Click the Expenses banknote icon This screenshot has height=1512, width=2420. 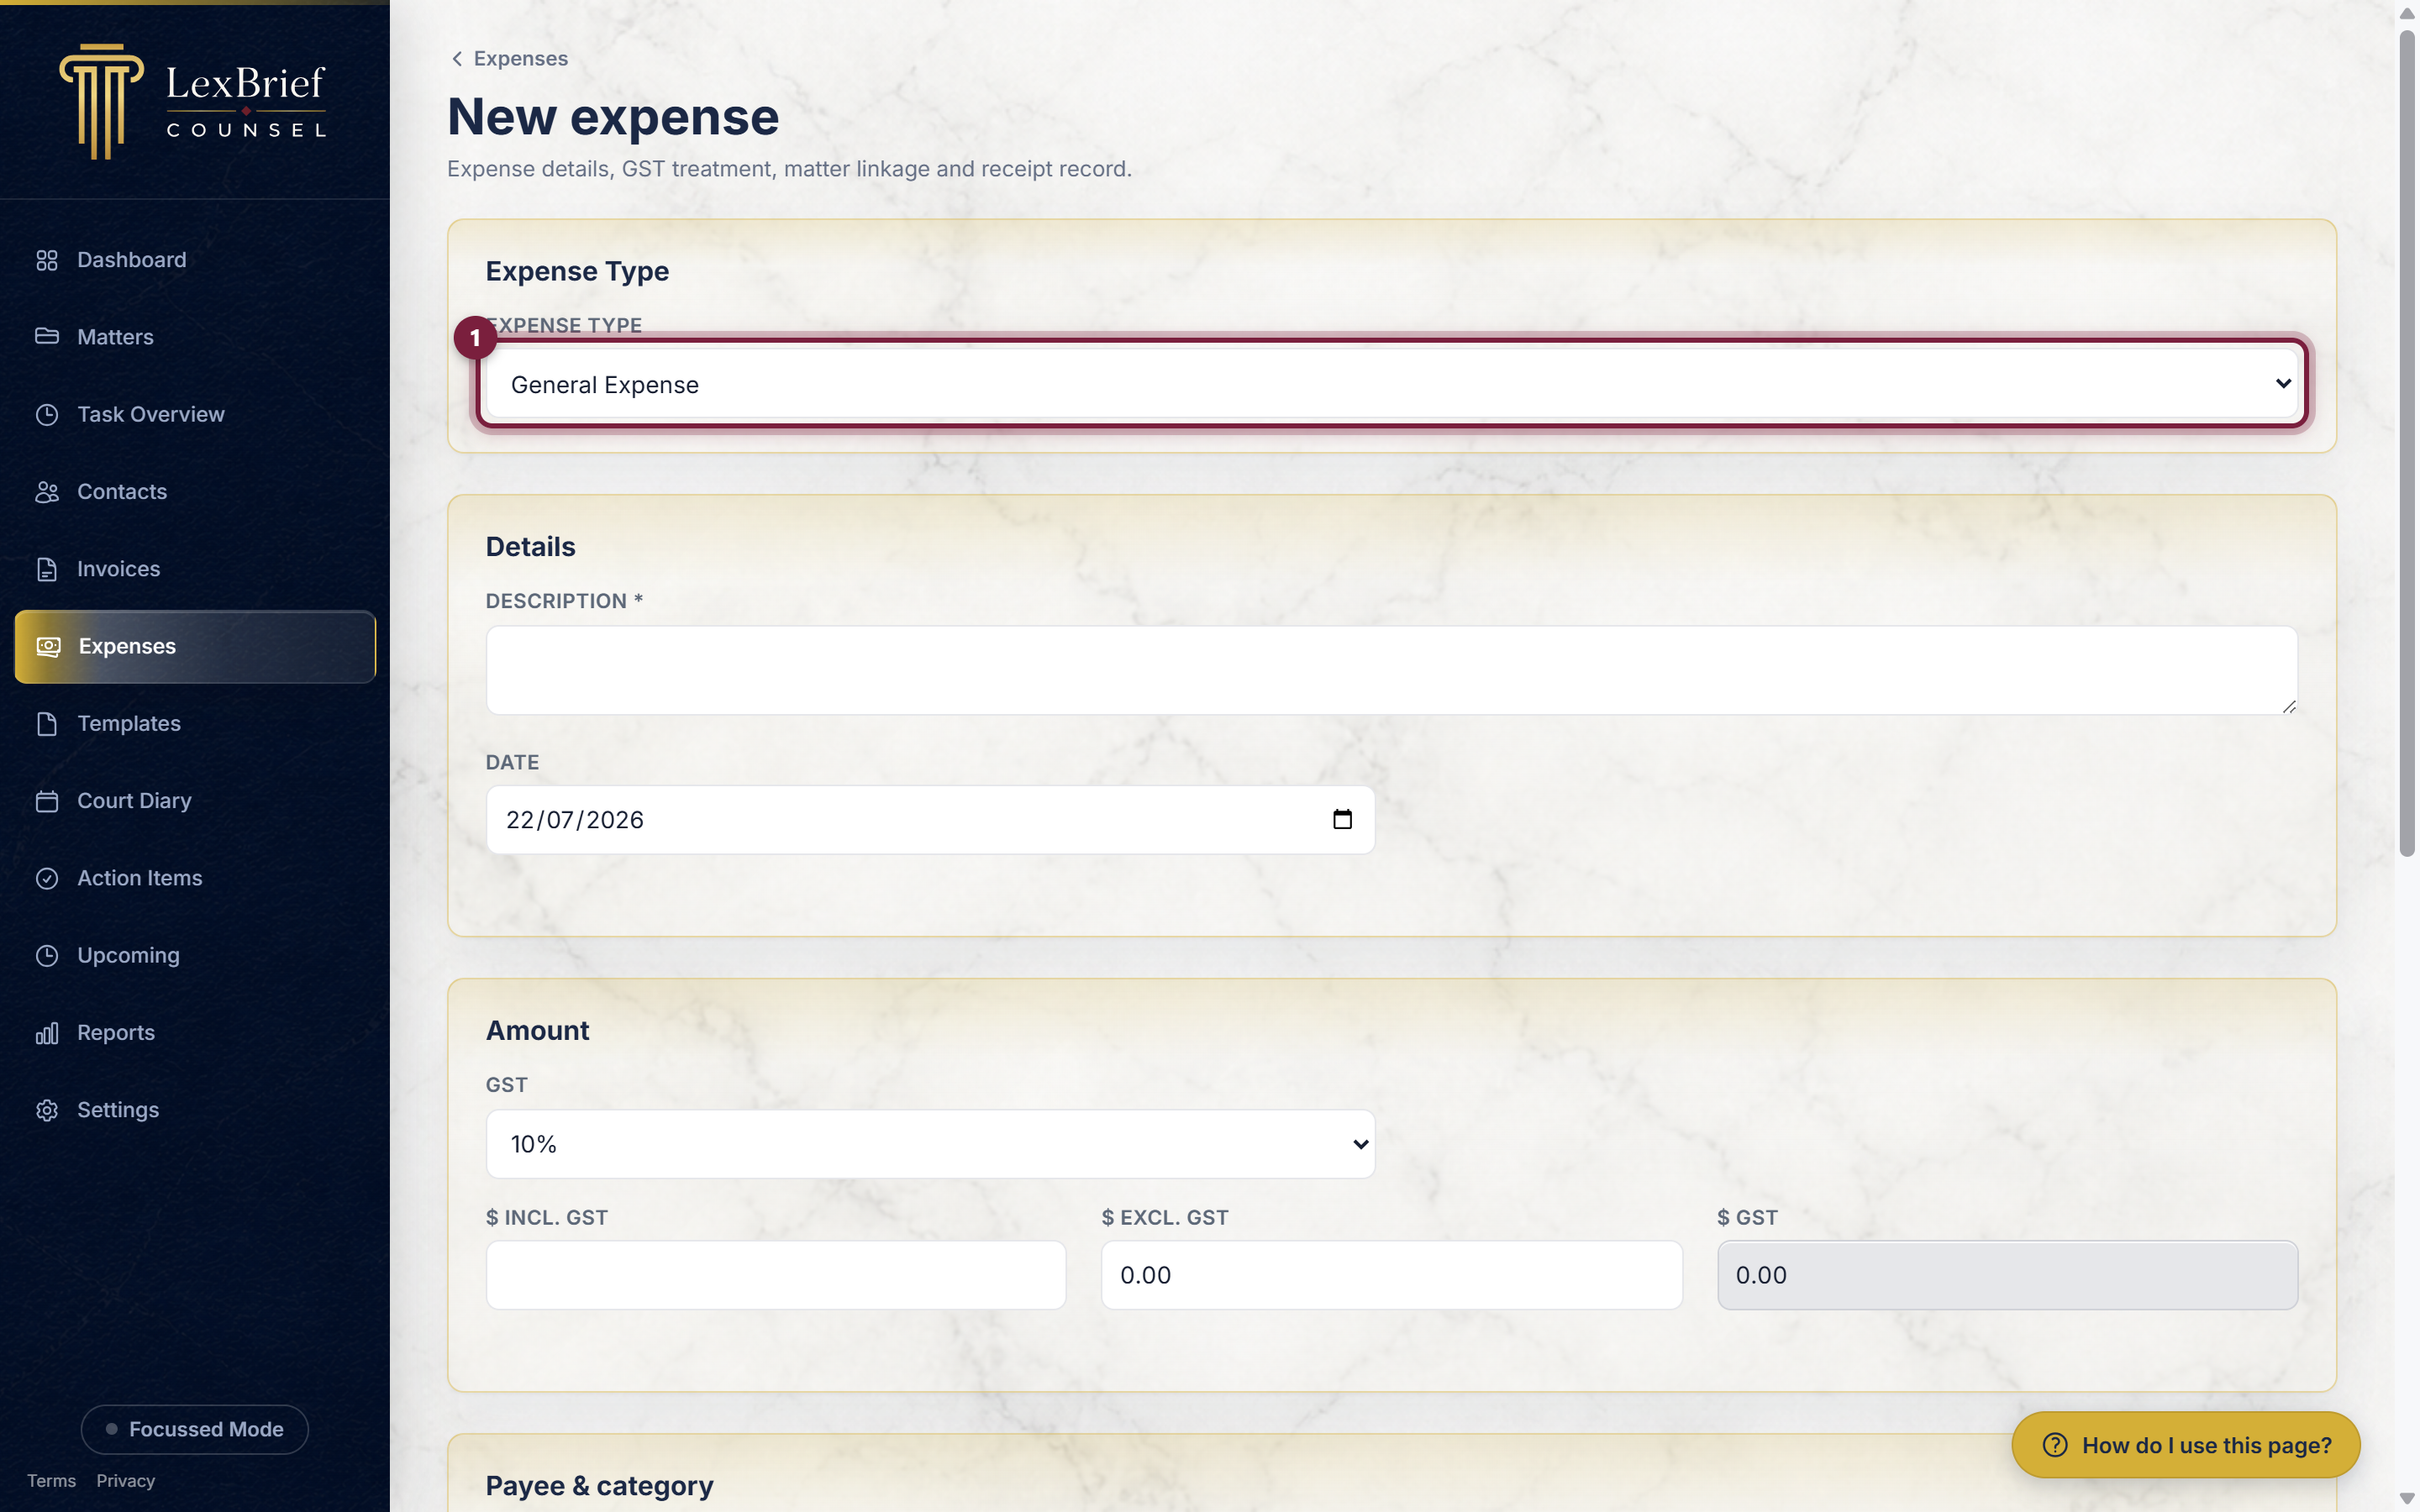tap(49, 646)
